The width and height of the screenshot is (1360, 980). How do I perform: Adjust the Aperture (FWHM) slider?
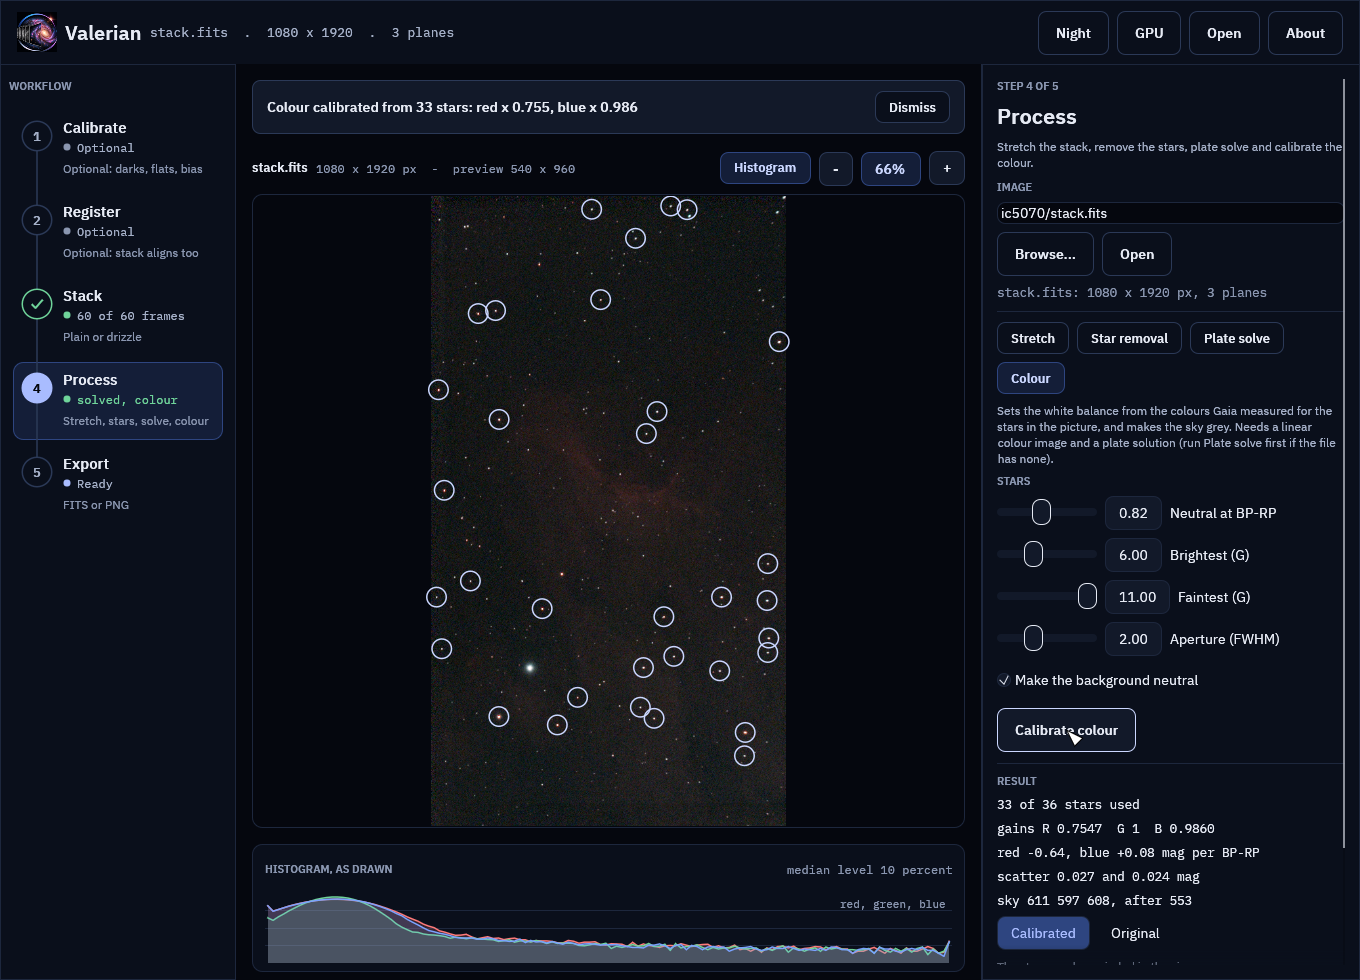[1047, 638]
